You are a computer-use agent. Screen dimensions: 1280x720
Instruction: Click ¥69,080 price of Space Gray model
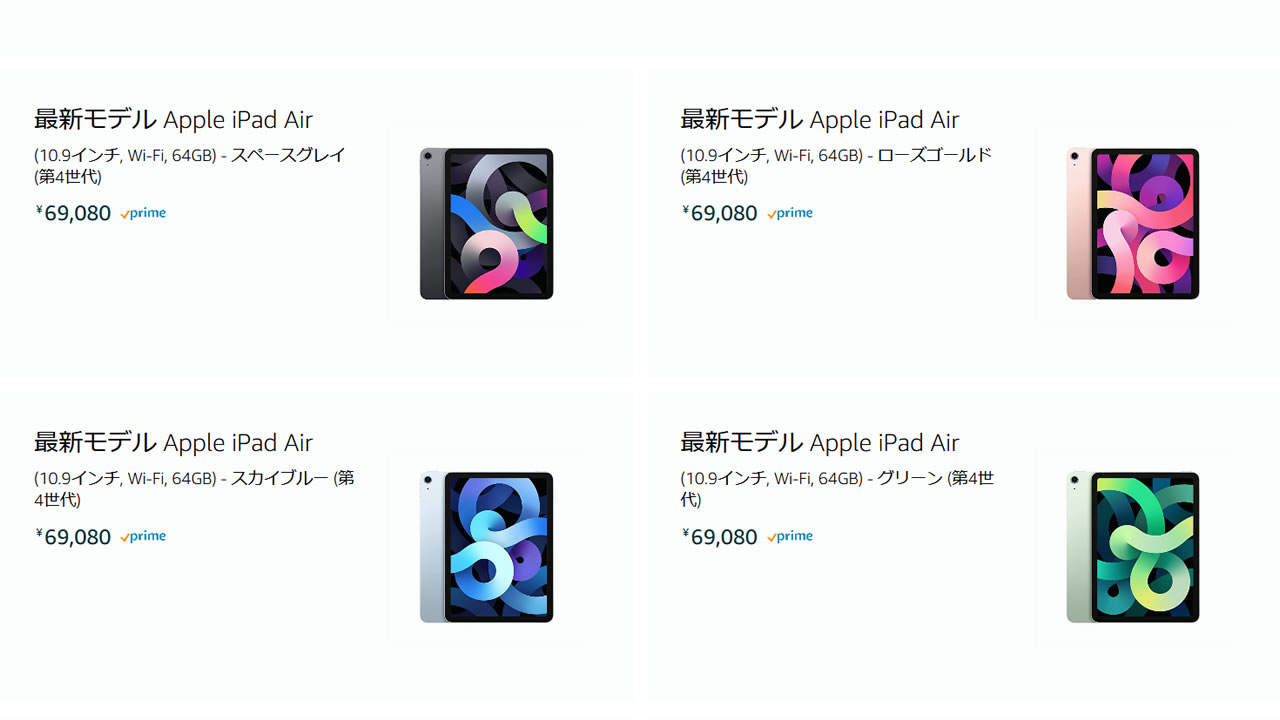point(74,213)
